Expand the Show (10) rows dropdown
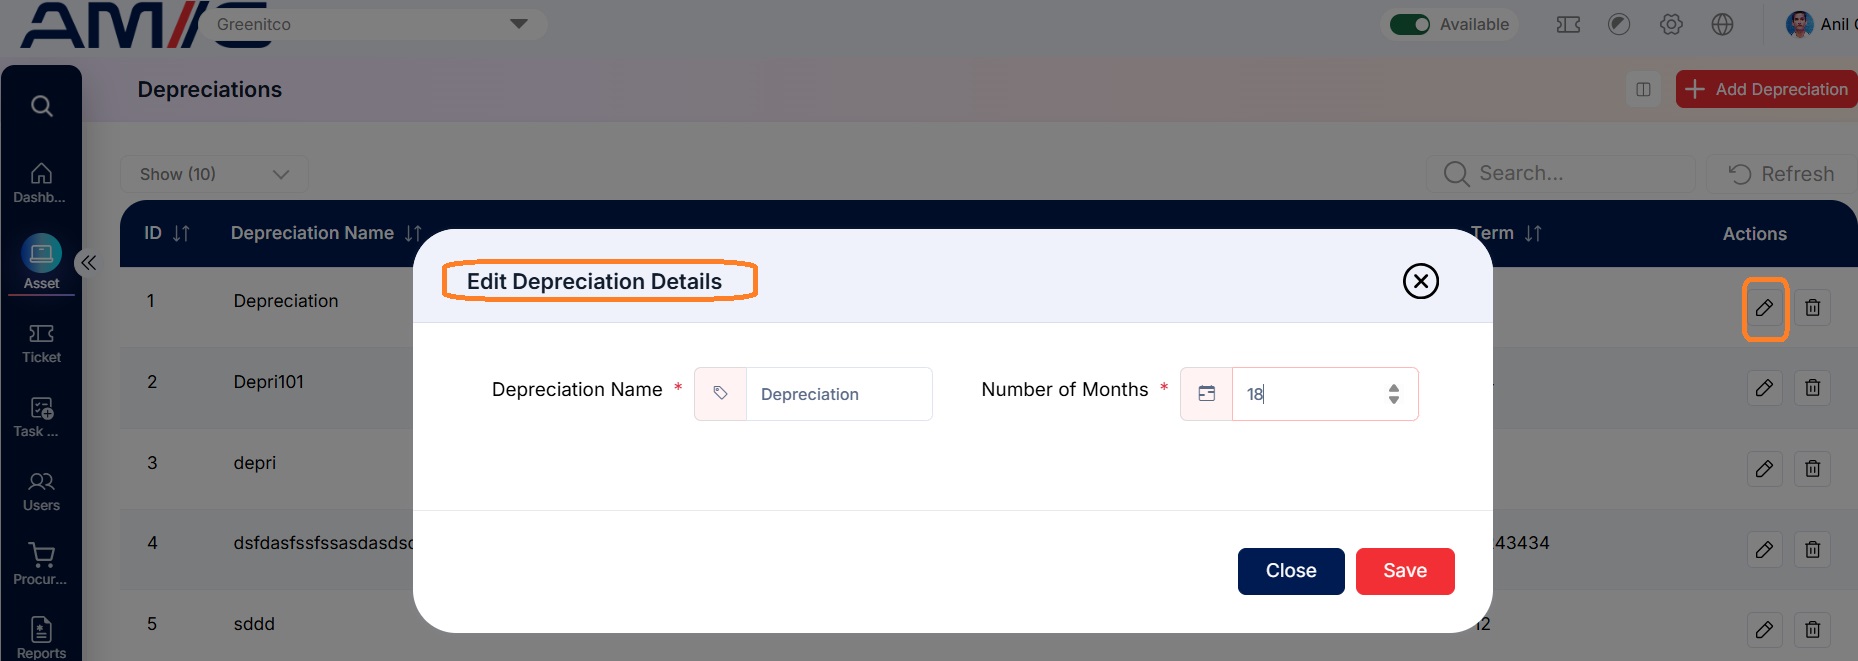The image size is (1858, 661). [x=214, y=174]
